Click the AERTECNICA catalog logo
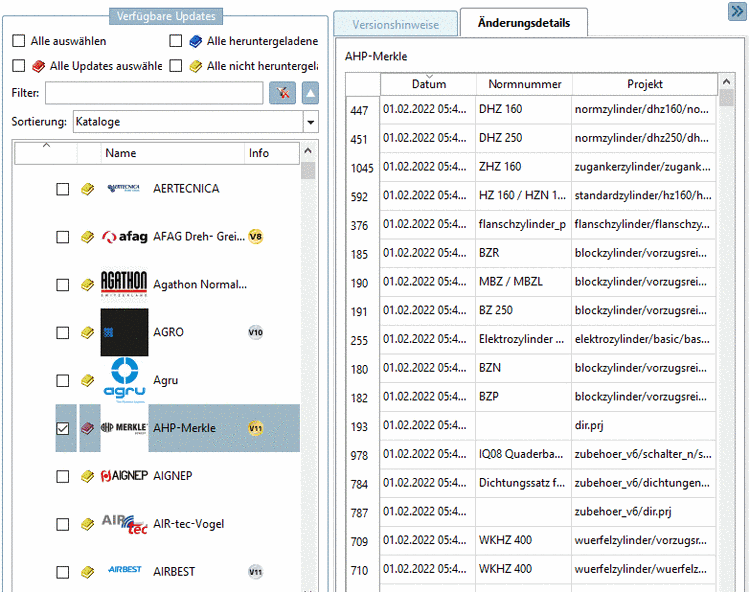Viewport: 750px width, 592px height. click(124, 188)
